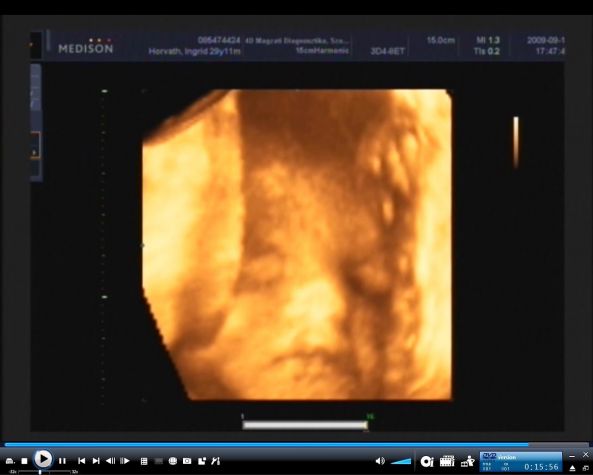Skip to the previous chapter
Image resolution: width=593 pixels, height=475 pixels.
point(81,461)
